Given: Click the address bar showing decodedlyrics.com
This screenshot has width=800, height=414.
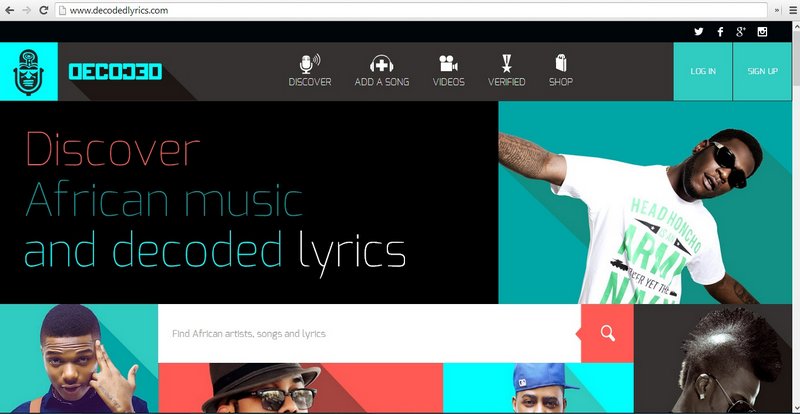Looking at the screenshot, I should tap(400, 10).
